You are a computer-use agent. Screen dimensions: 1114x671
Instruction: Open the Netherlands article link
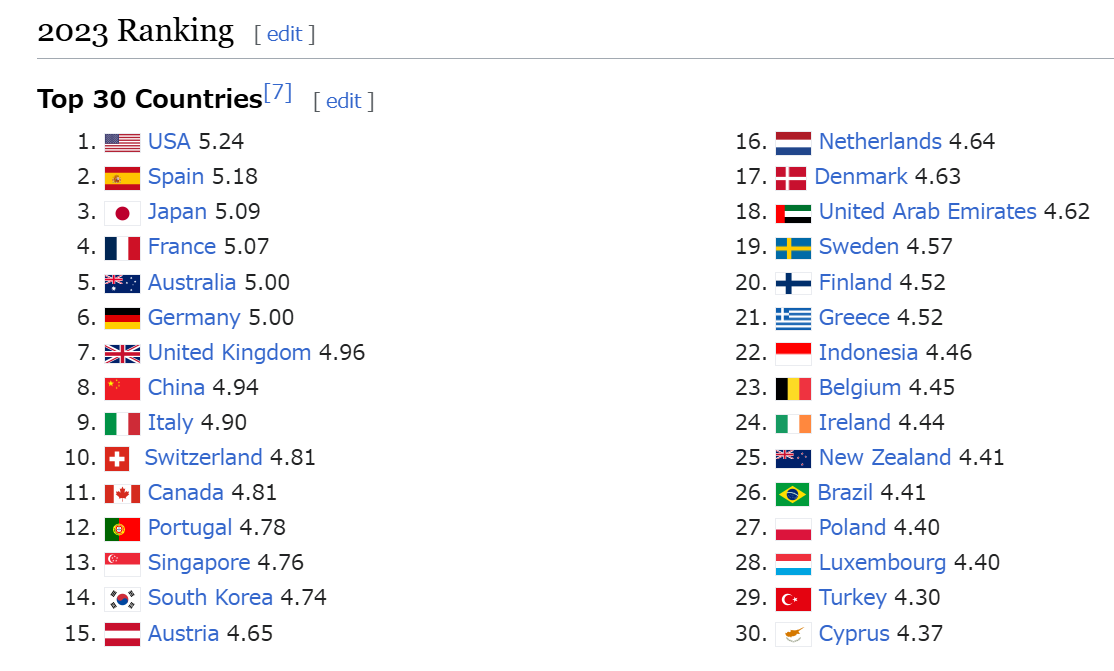pyautogui.click(x=880, y=142)
